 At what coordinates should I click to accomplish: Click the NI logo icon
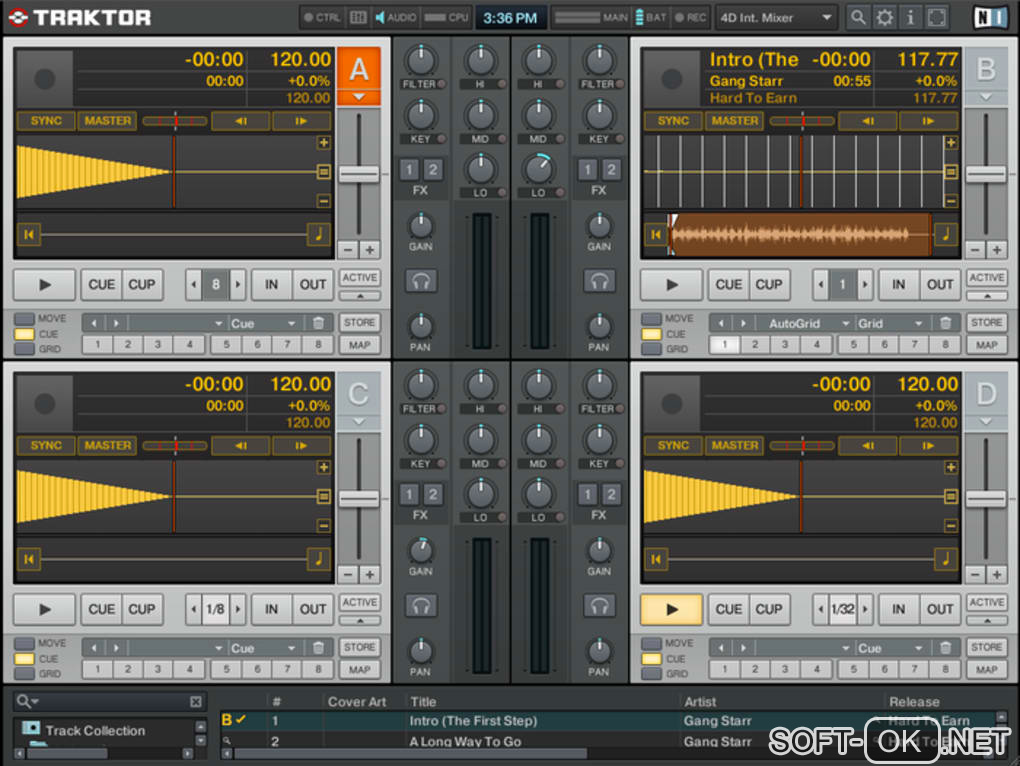[x=989, y=18]
